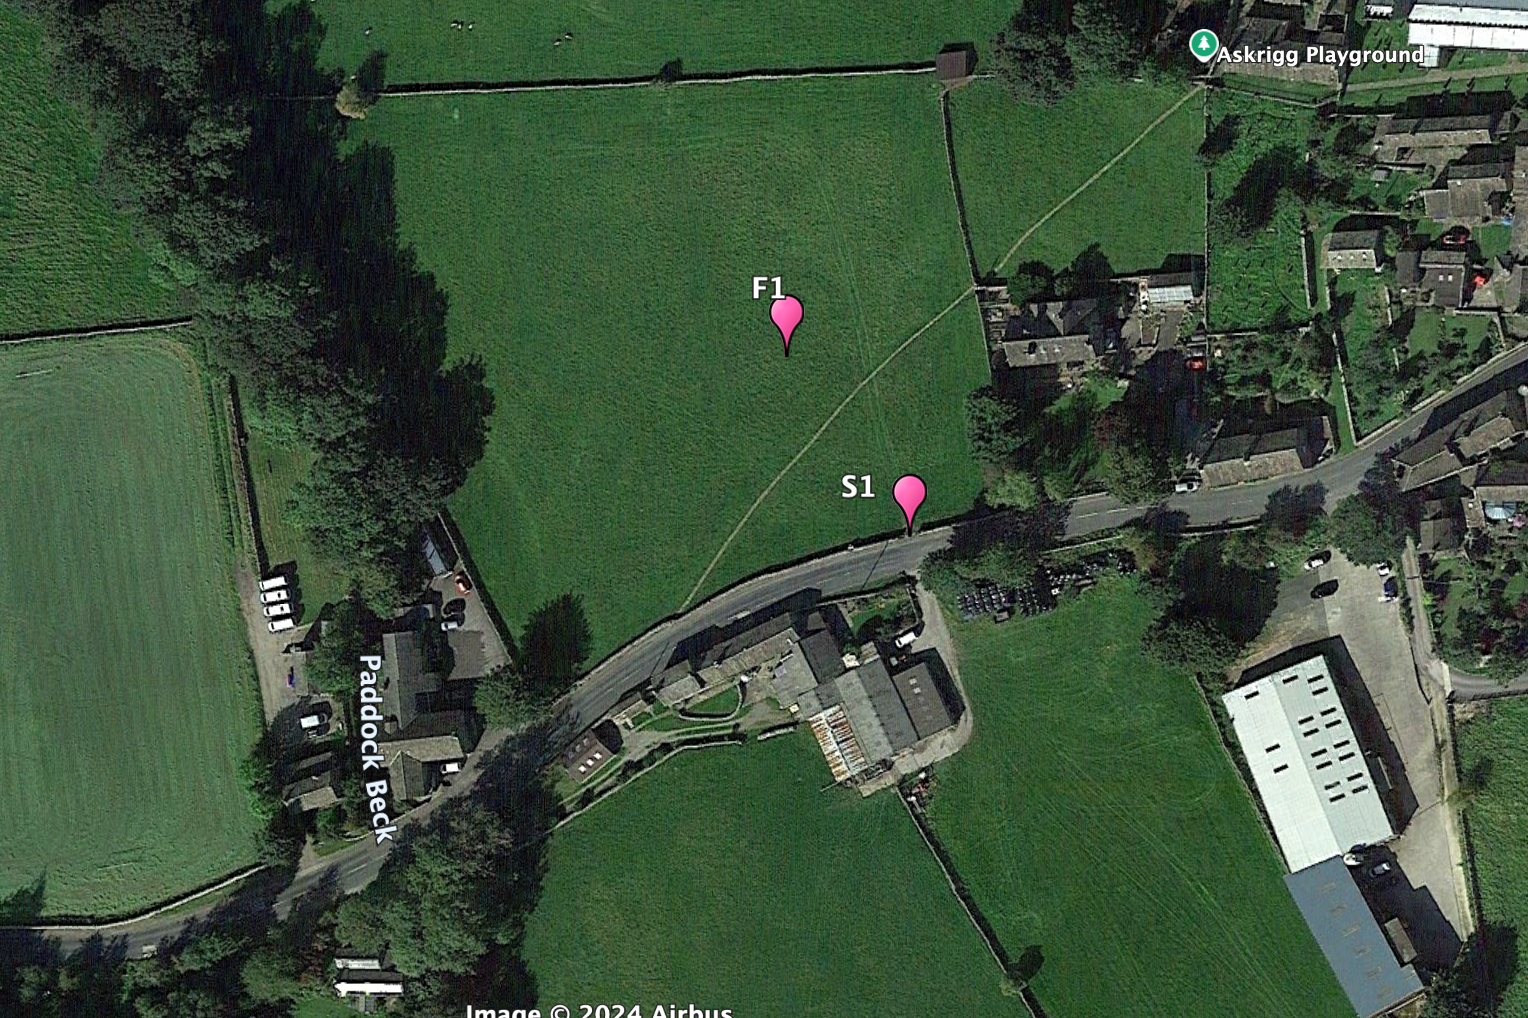1528x1018 pixels.
Task: Click the S1 text label
Action: pos(857,487)
